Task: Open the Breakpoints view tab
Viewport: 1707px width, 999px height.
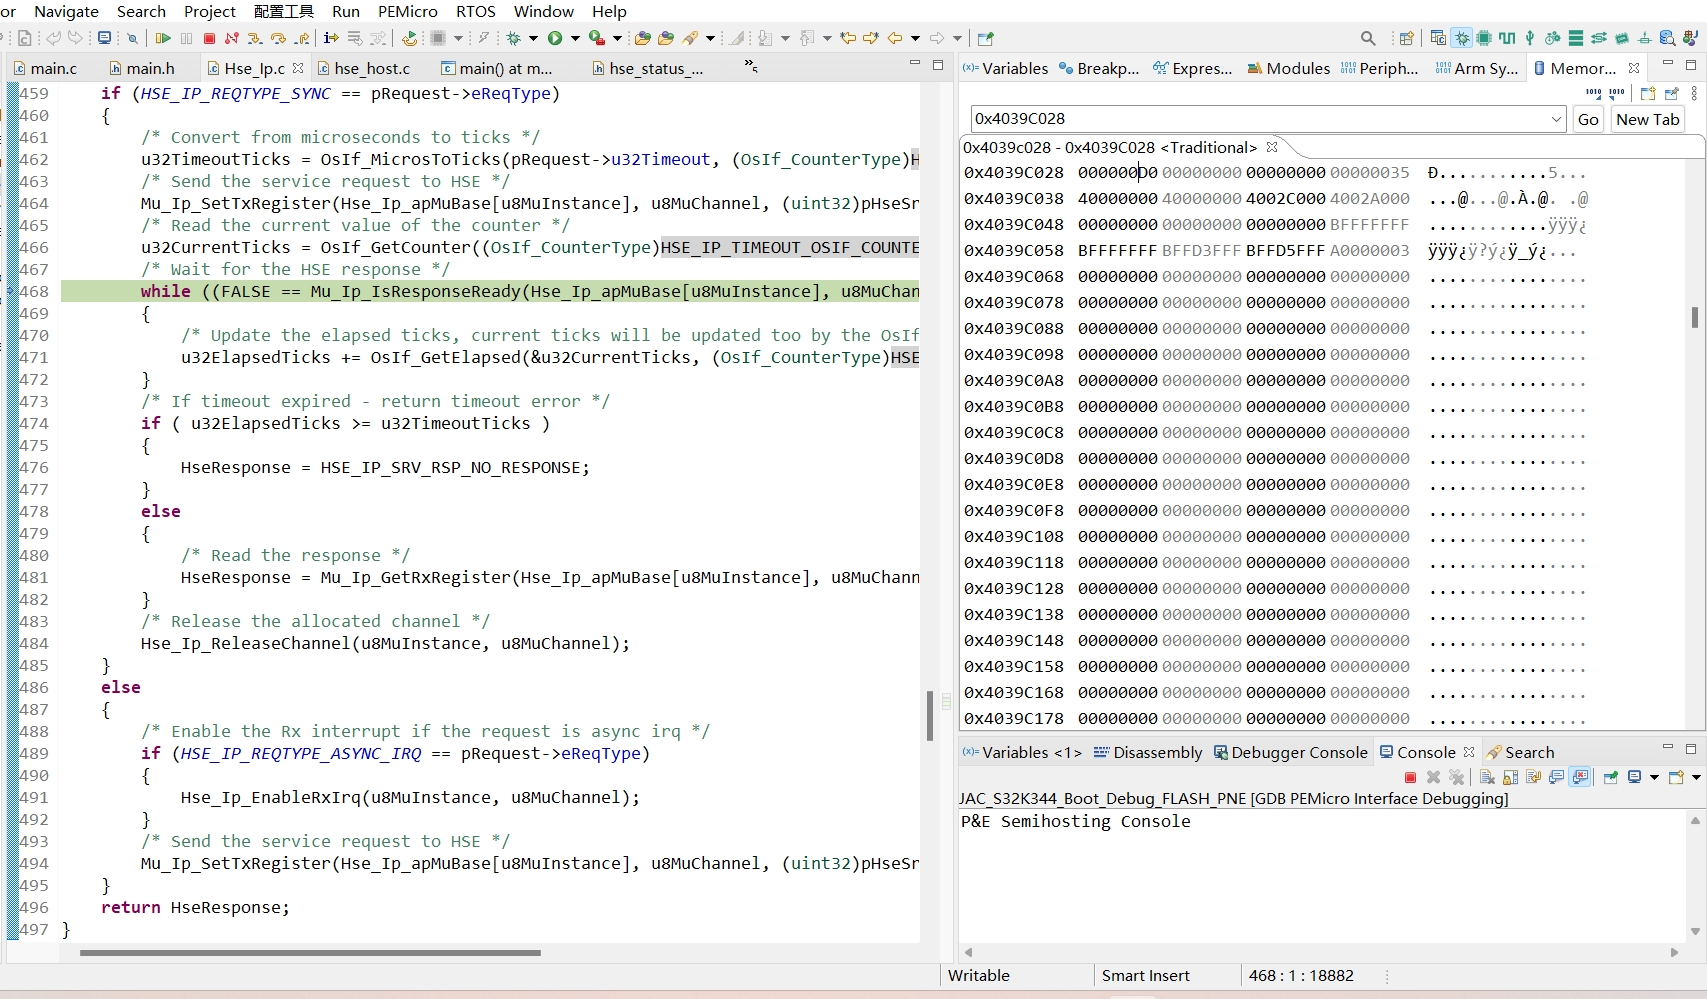Action: [1099, 68]
